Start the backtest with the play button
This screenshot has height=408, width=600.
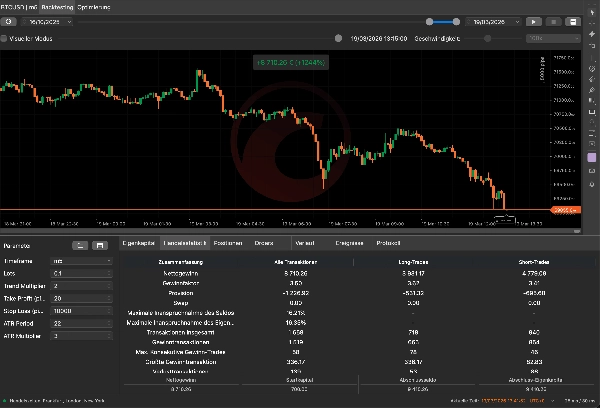(x=533, y=22)
